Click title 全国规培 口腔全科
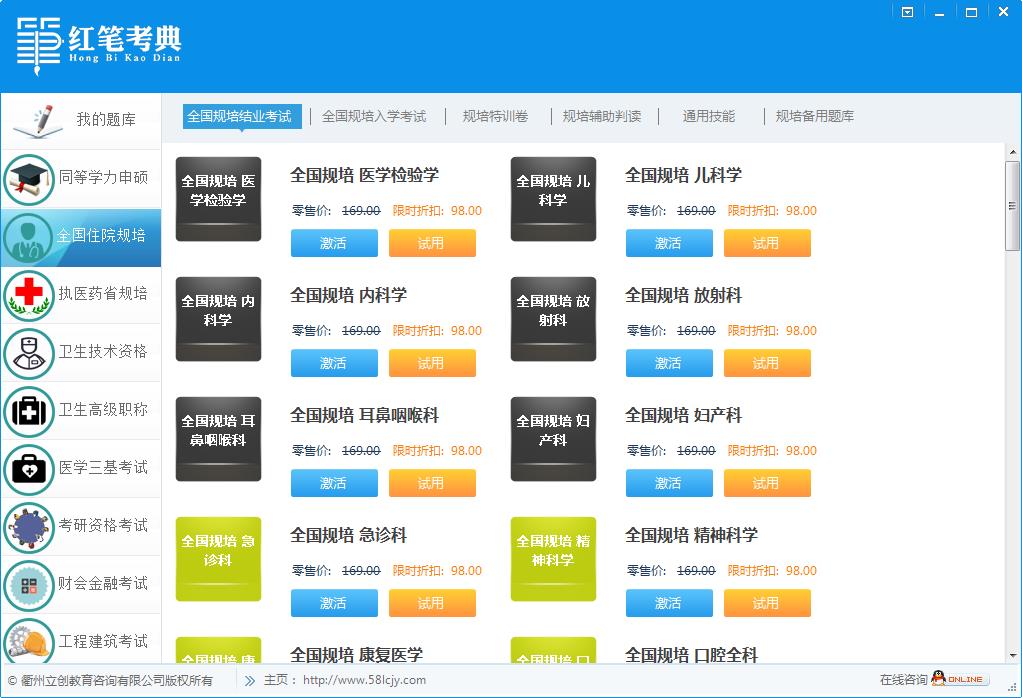 [x=692, y=654]
